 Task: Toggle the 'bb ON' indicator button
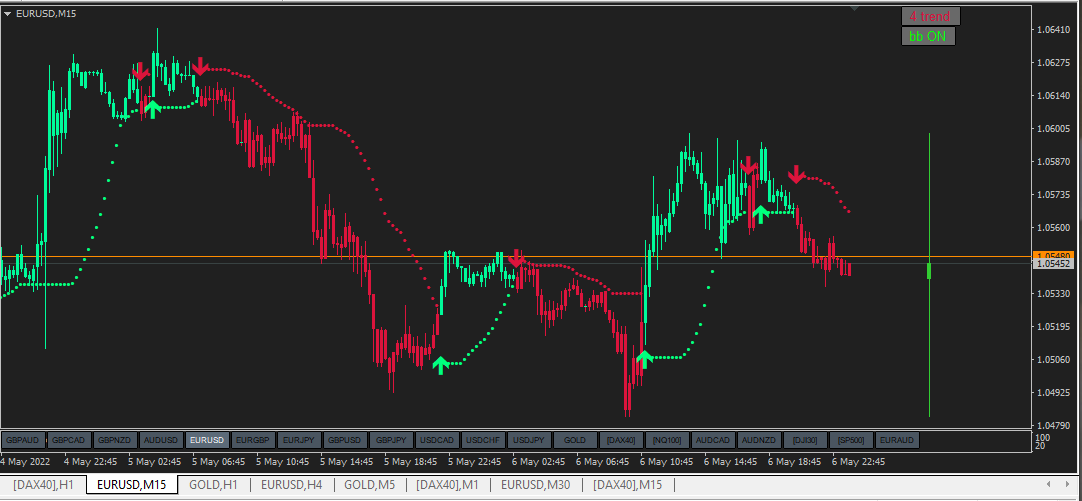point(928,37)
